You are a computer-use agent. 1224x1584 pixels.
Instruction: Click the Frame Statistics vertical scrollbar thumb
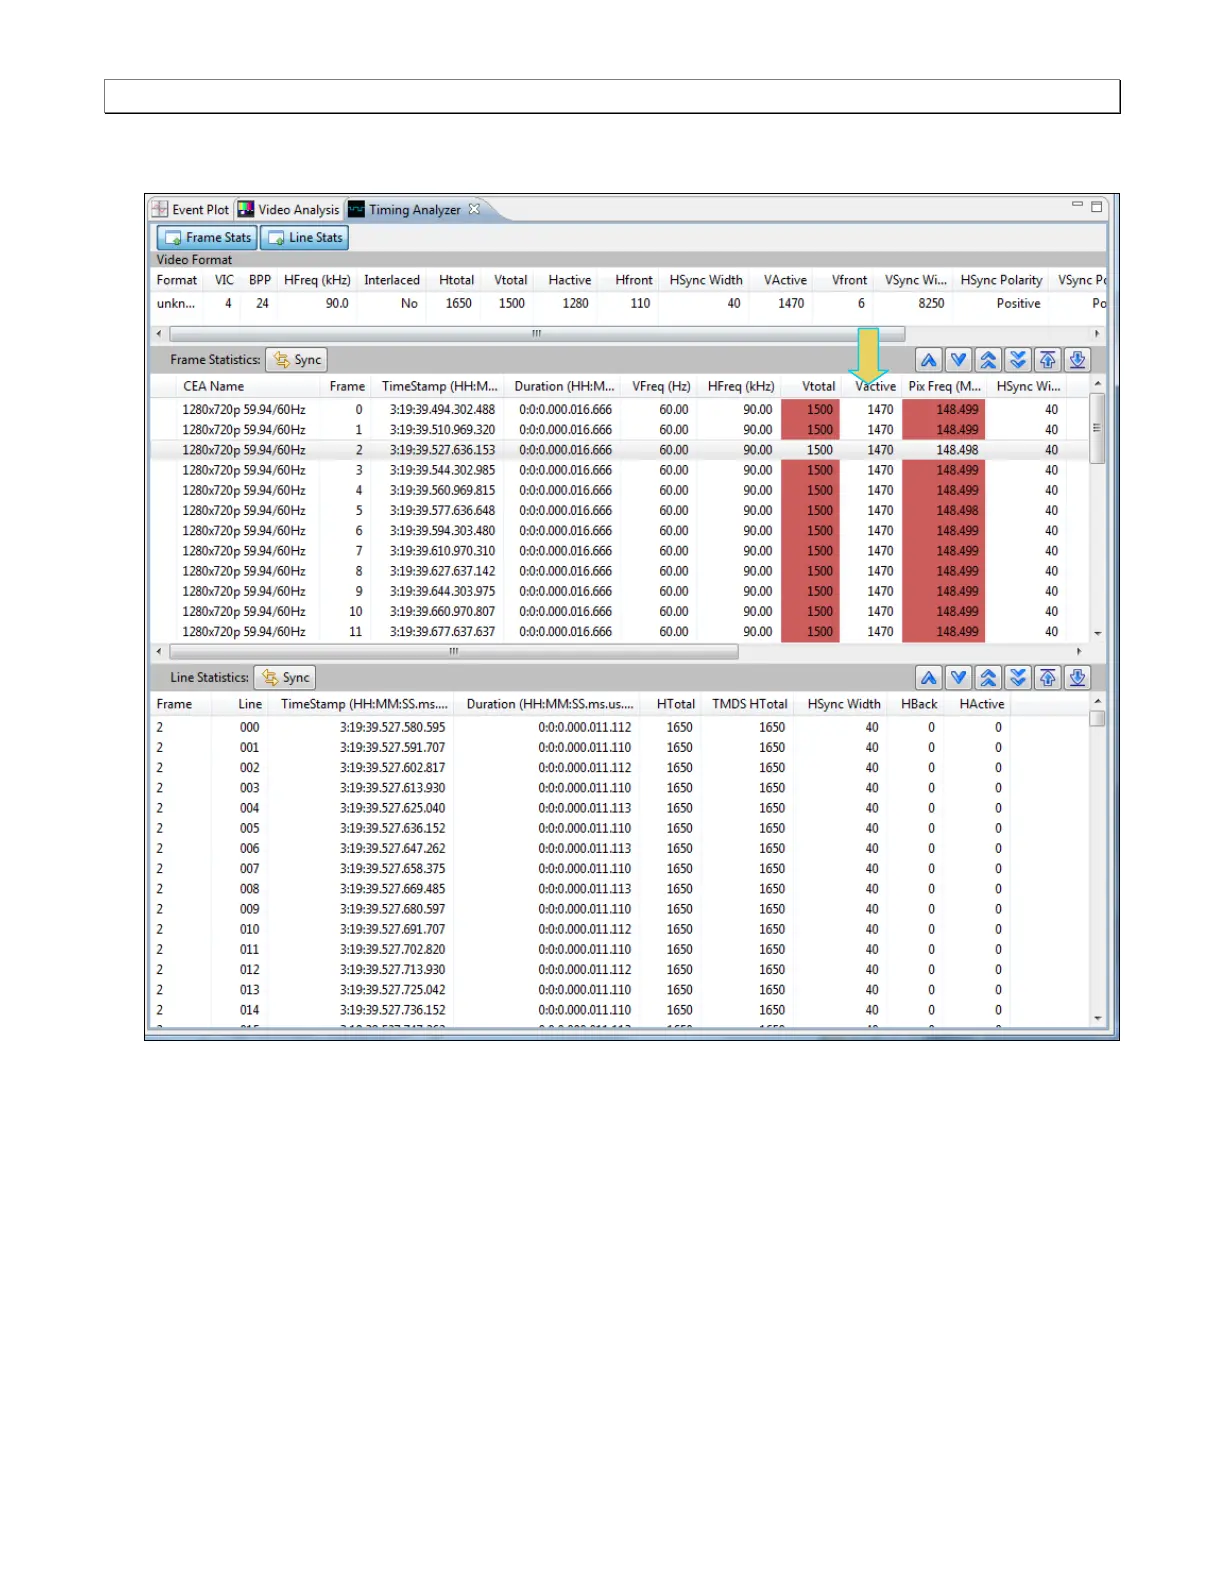tap(1097, 428)
